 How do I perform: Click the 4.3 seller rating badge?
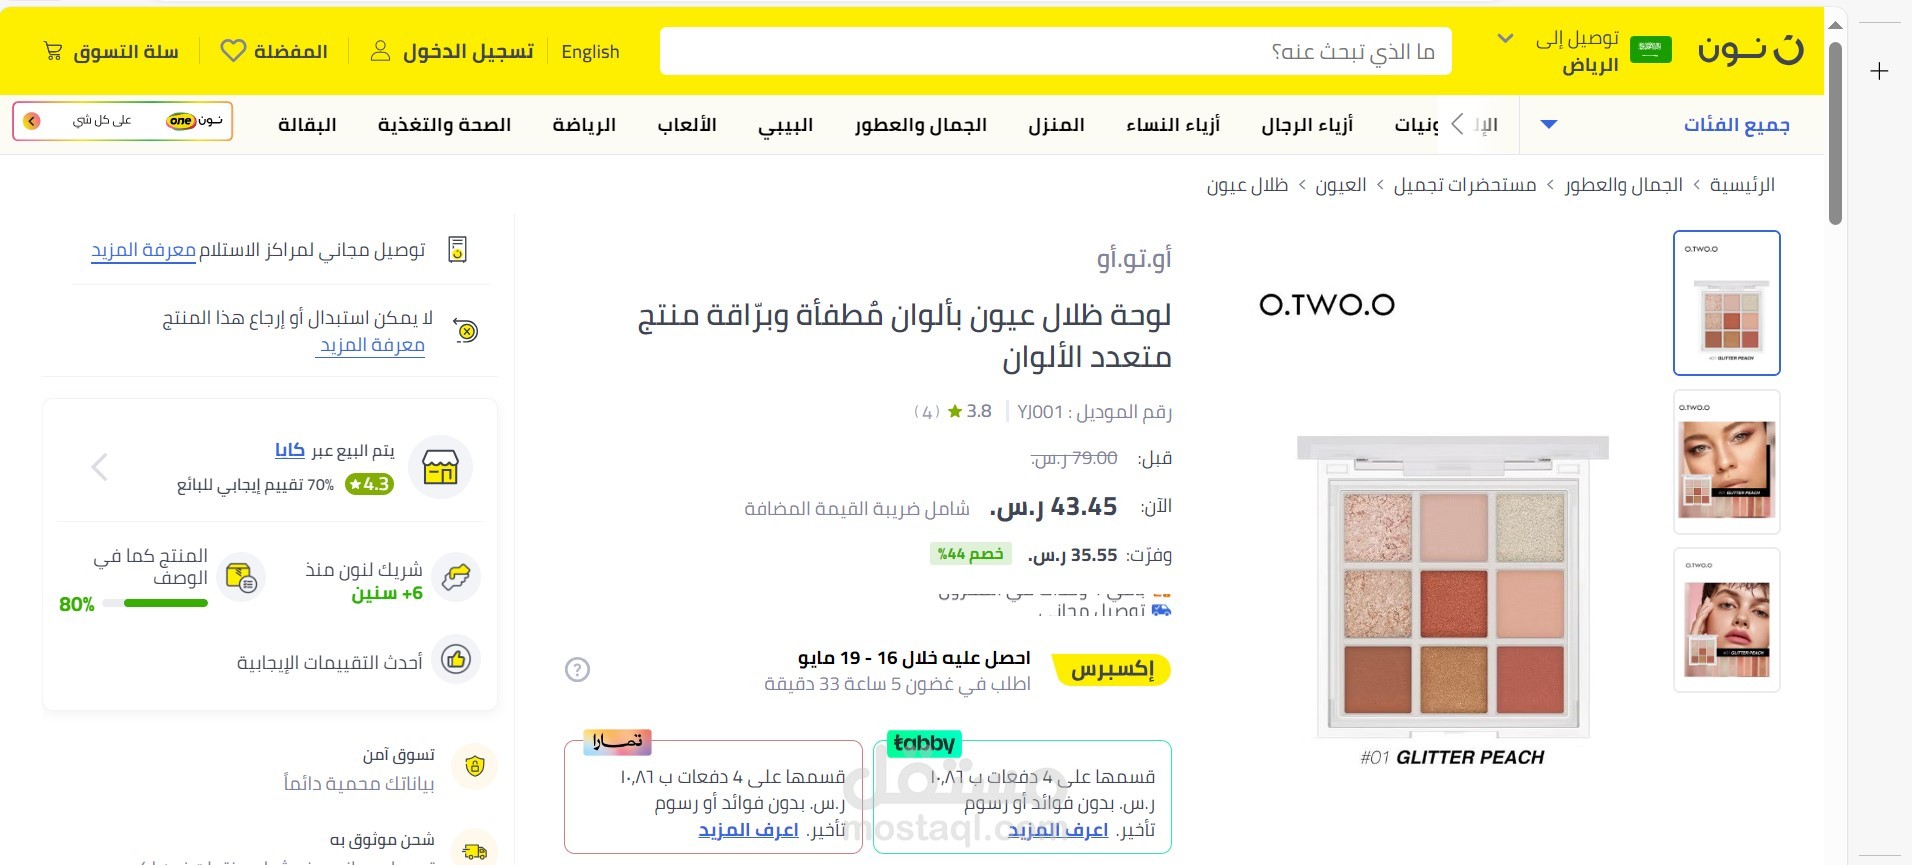(369, 484)
